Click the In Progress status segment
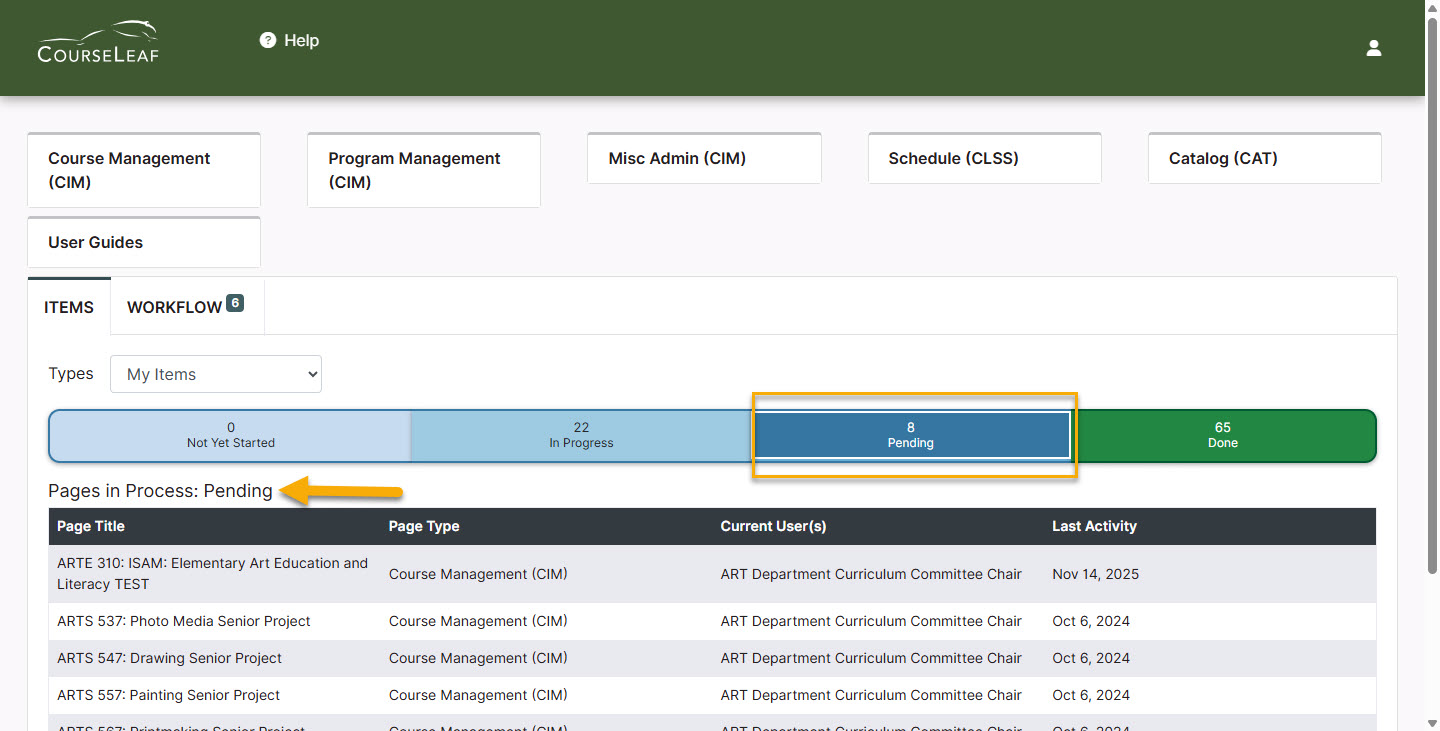Image resolution: width=1440 pixels, height=731 pixels. (x=581, y=435)
